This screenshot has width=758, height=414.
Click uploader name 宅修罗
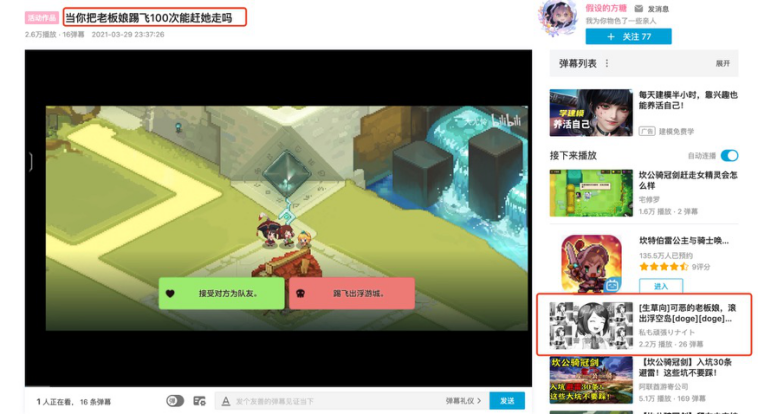coord(649,199)
